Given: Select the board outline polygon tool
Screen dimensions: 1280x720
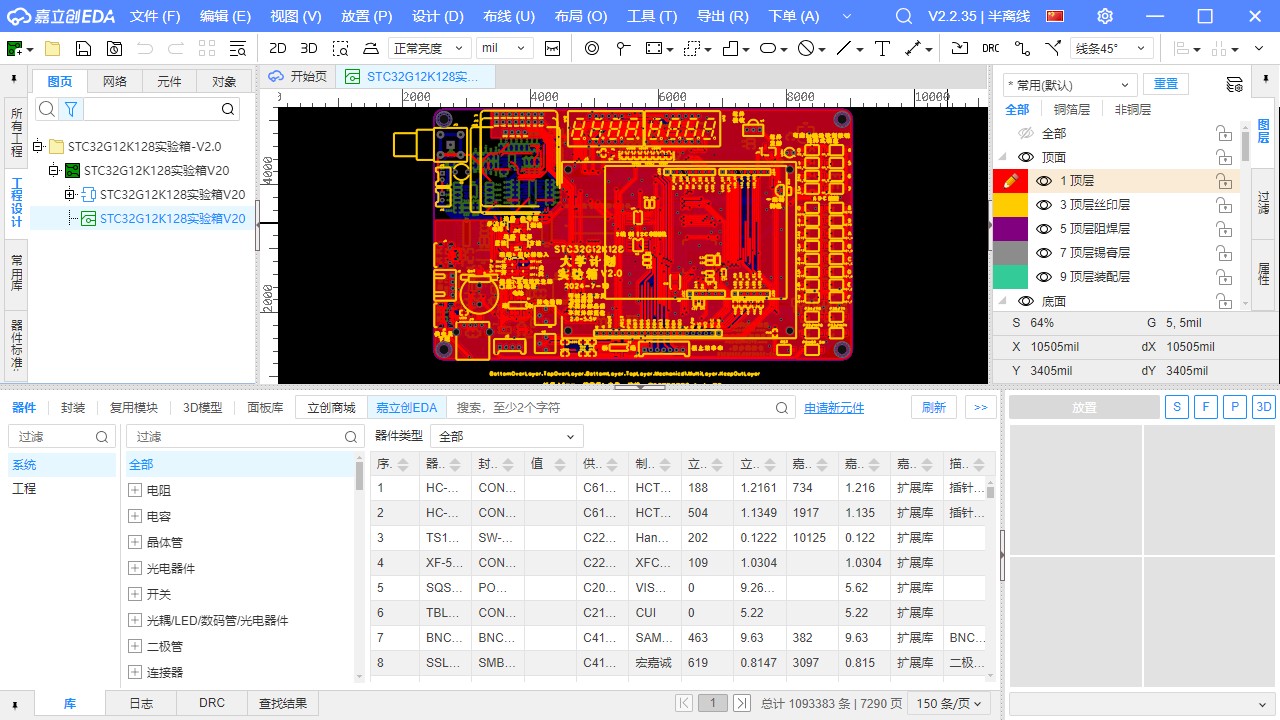Looking at the screenshot, I should coord(730,48).
